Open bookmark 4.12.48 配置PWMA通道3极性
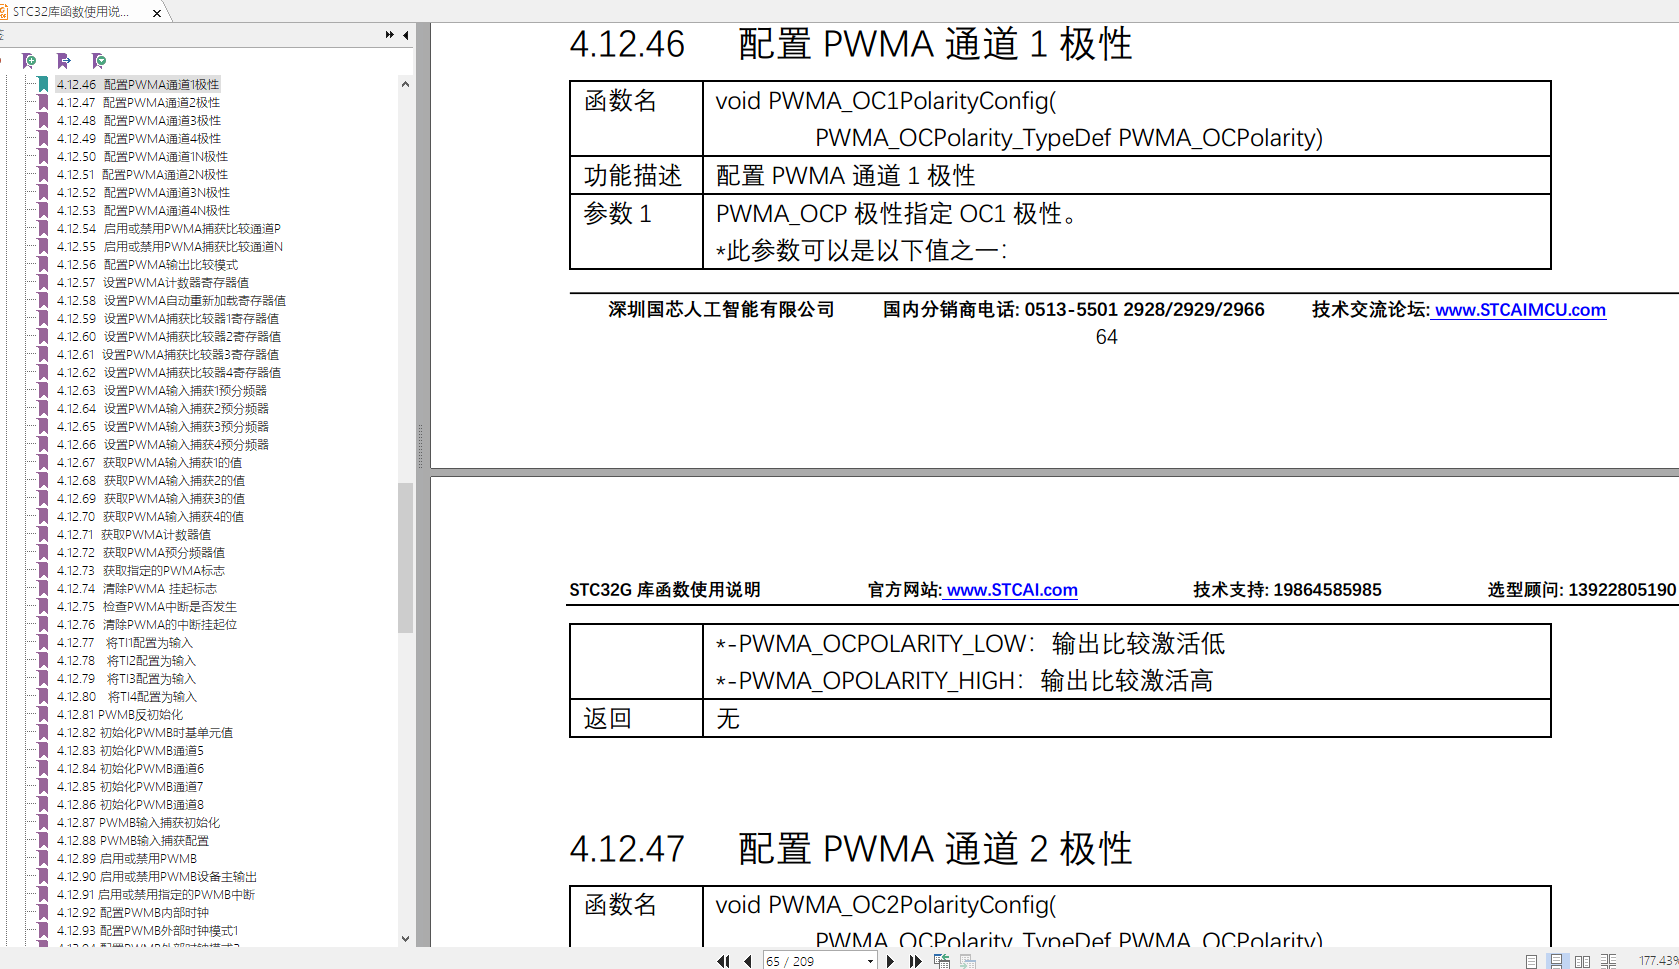This screenshot has width=1679, height=969. click(x=138, y=121)
